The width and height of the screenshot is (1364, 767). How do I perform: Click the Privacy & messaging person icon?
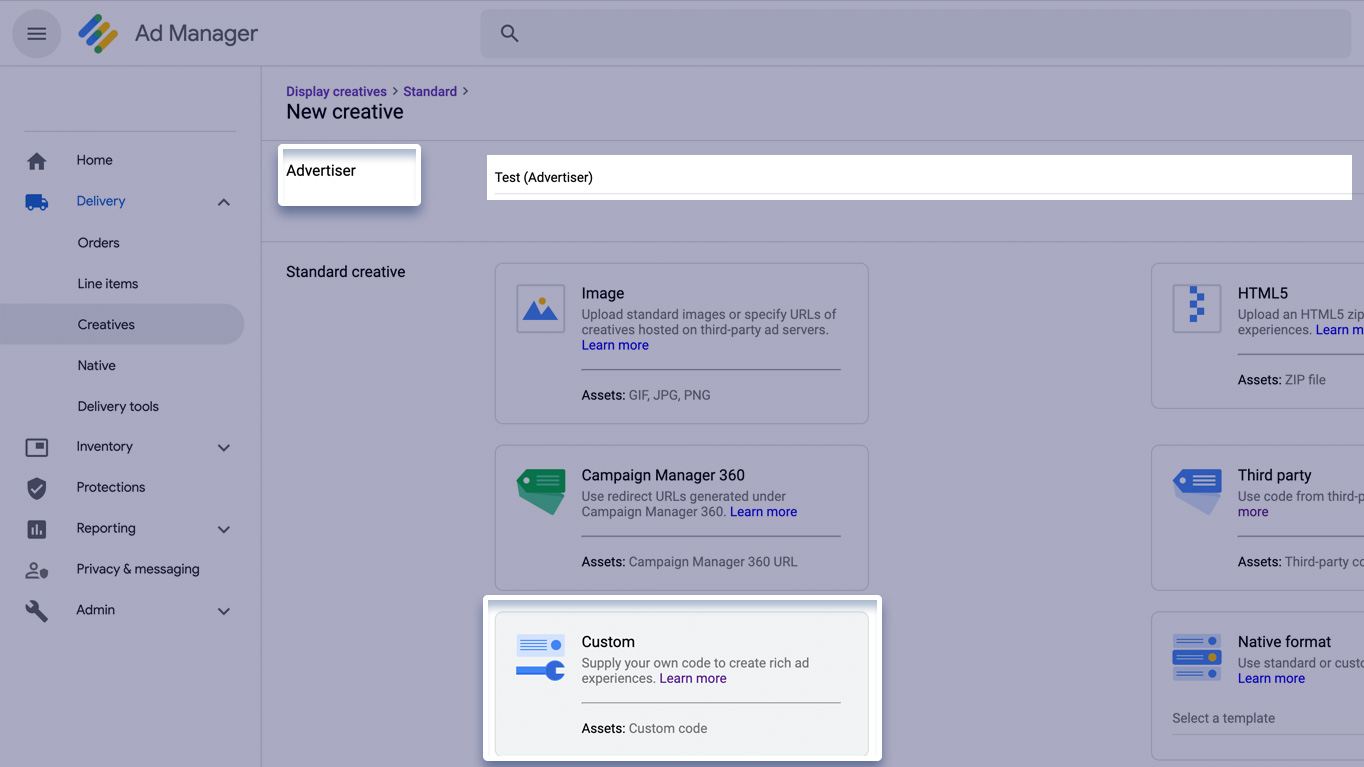coord(37,570)
